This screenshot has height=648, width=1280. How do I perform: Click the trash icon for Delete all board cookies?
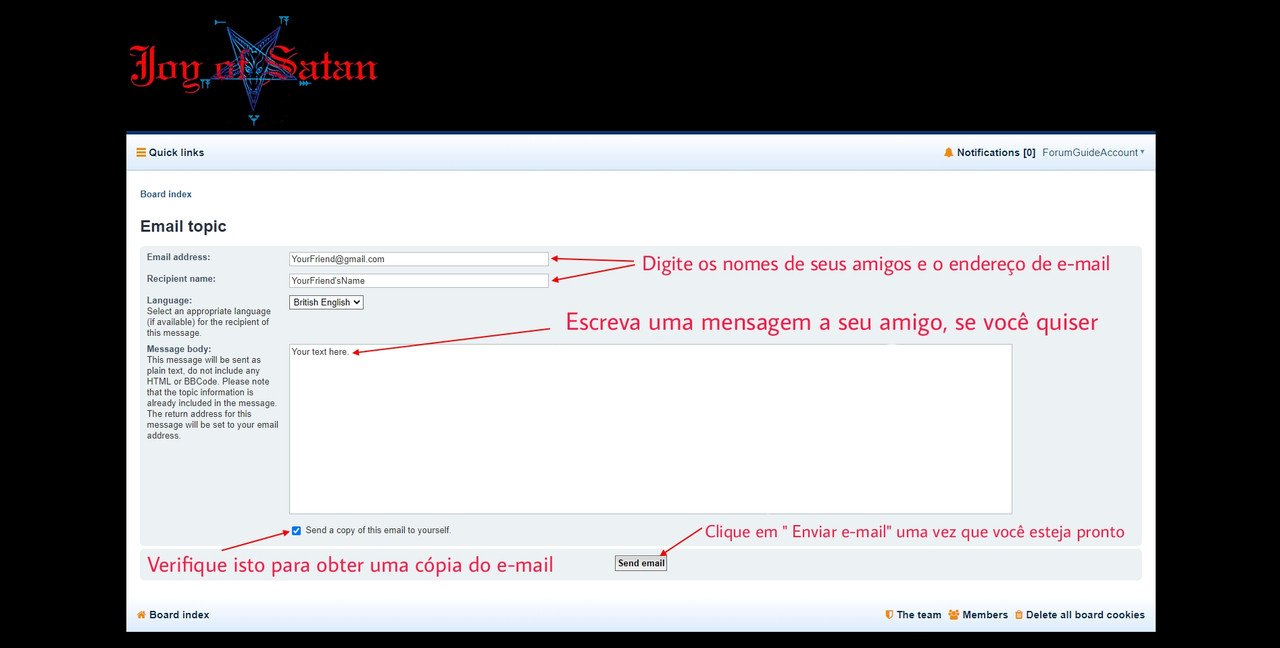point(1019,615)
